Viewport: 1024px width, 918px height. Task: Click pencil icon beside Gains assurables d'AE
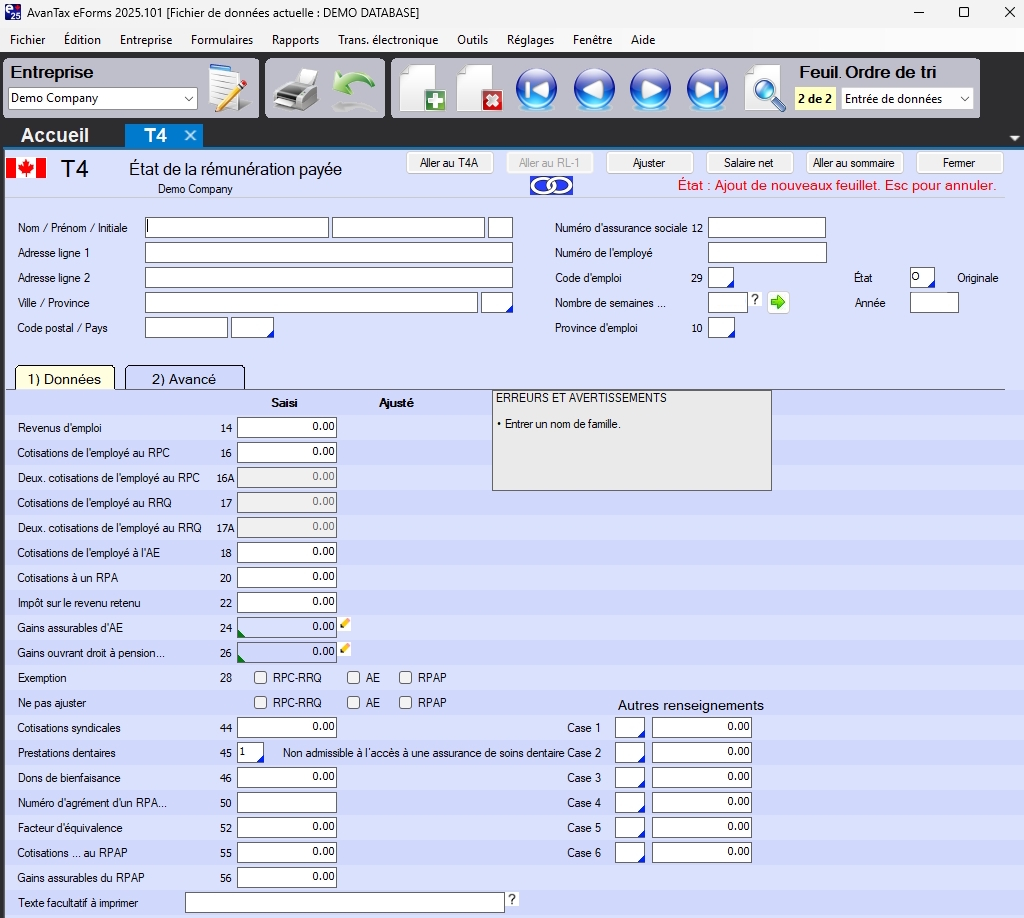point(345,624)
